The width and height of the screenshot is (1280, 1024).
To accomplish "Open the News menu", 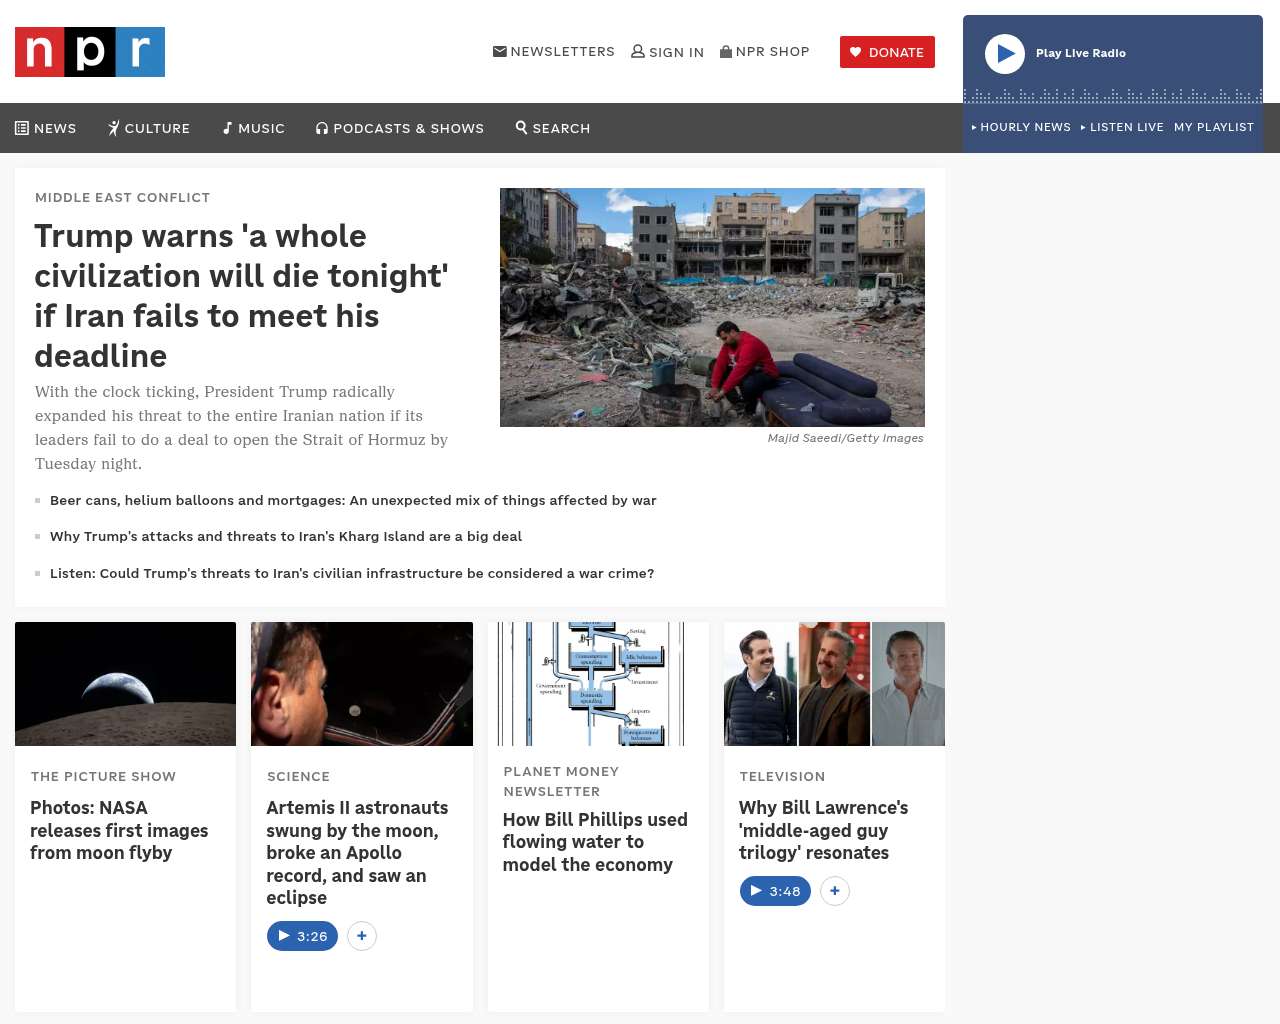I will (x=46, y=128).
